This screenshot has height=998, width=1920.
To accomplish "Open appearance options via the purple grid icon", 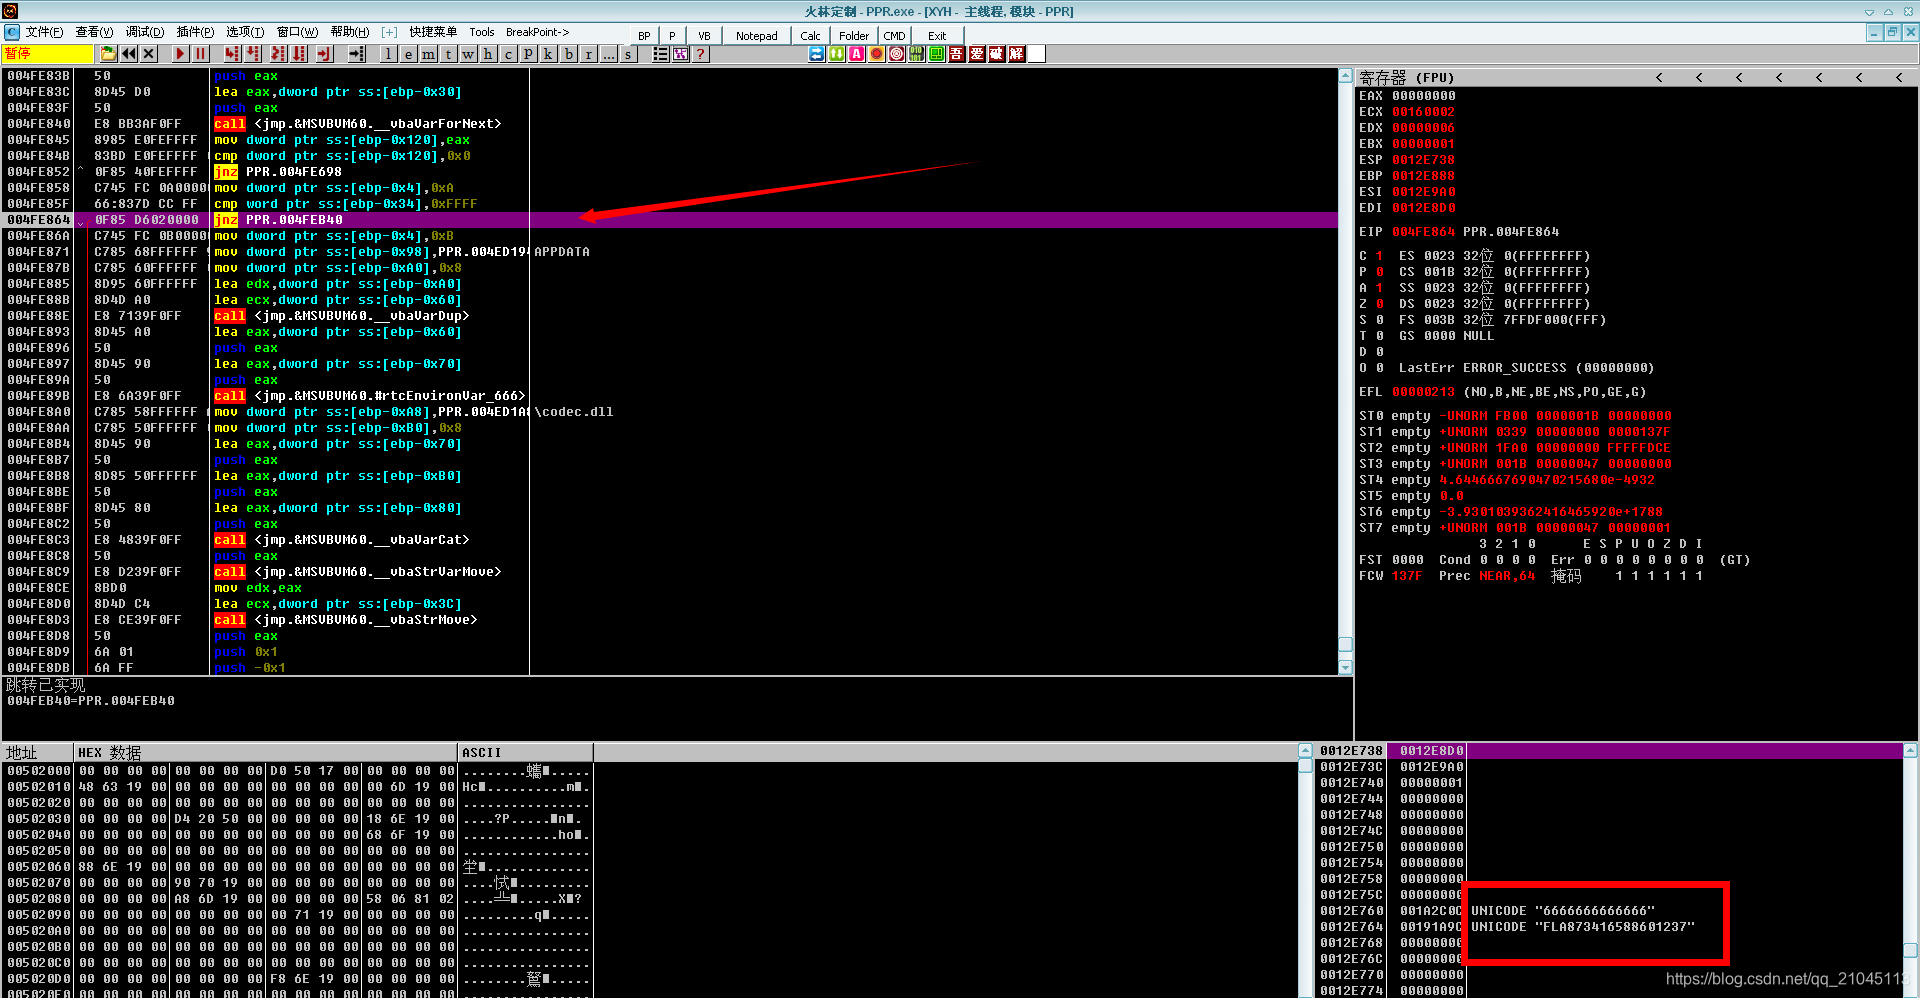I will coord(681,54).
